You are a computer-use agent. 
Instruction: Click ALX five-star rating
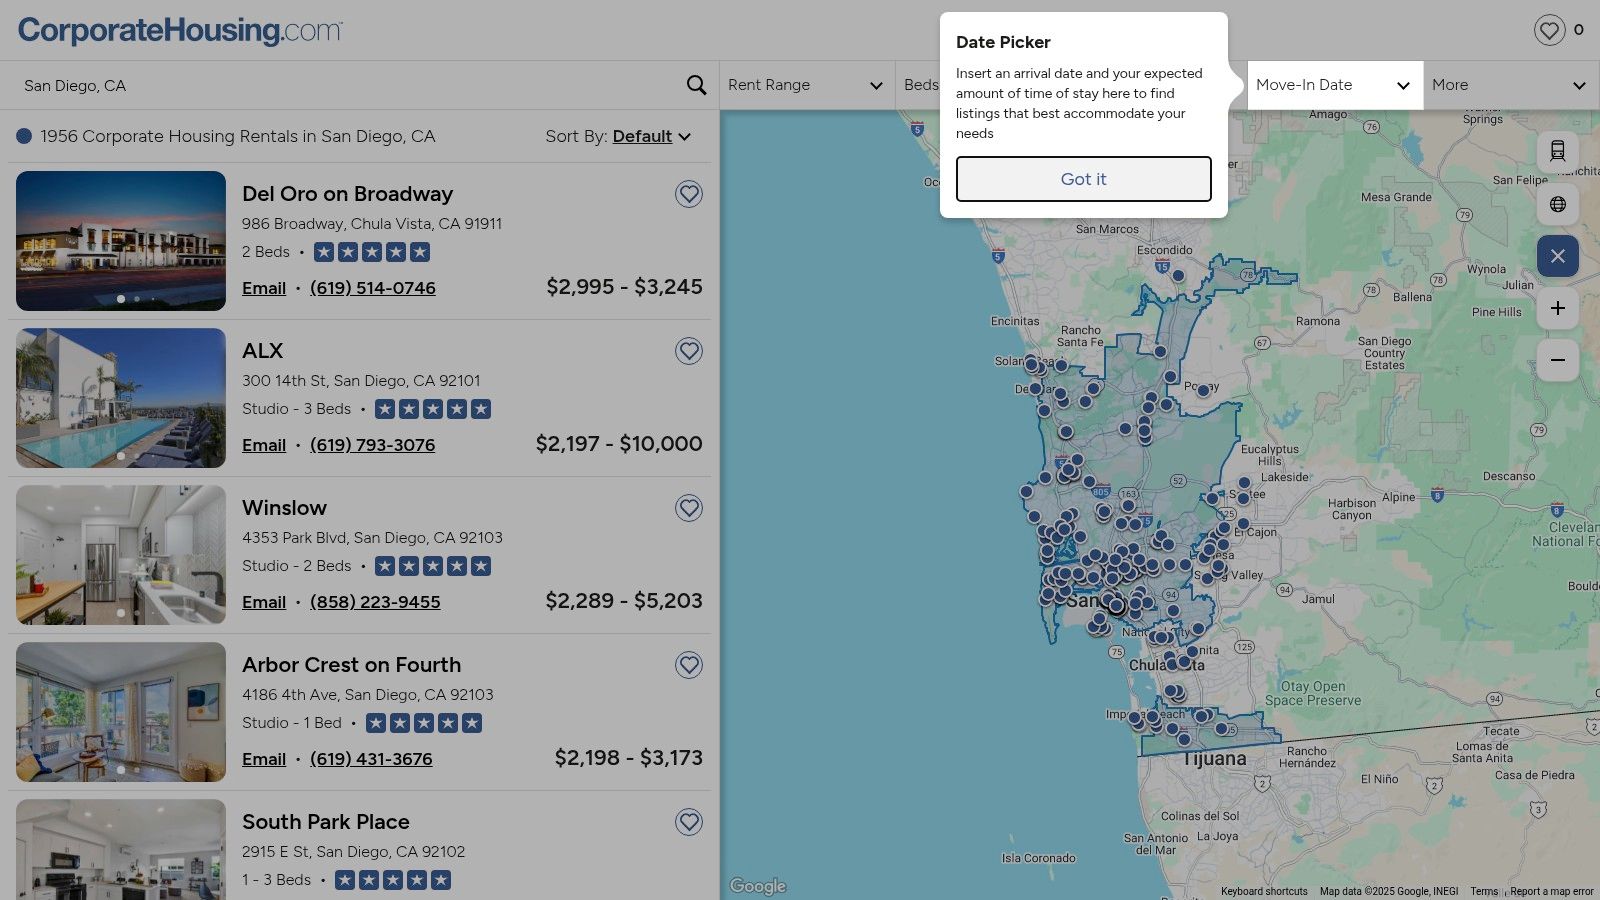433,409
